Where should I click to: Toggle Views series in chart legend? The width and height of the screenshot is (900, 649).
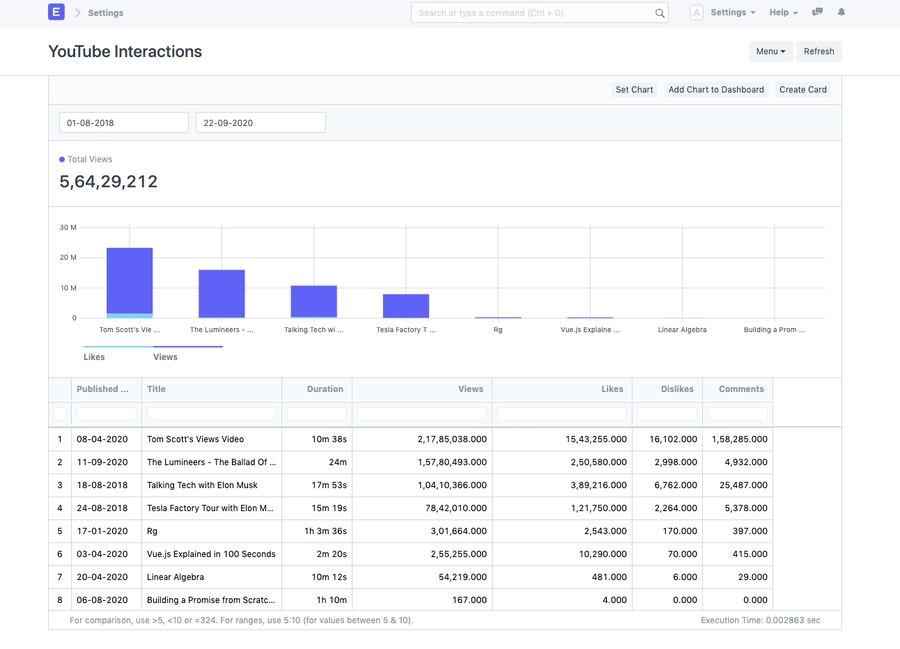click(165, 357)
